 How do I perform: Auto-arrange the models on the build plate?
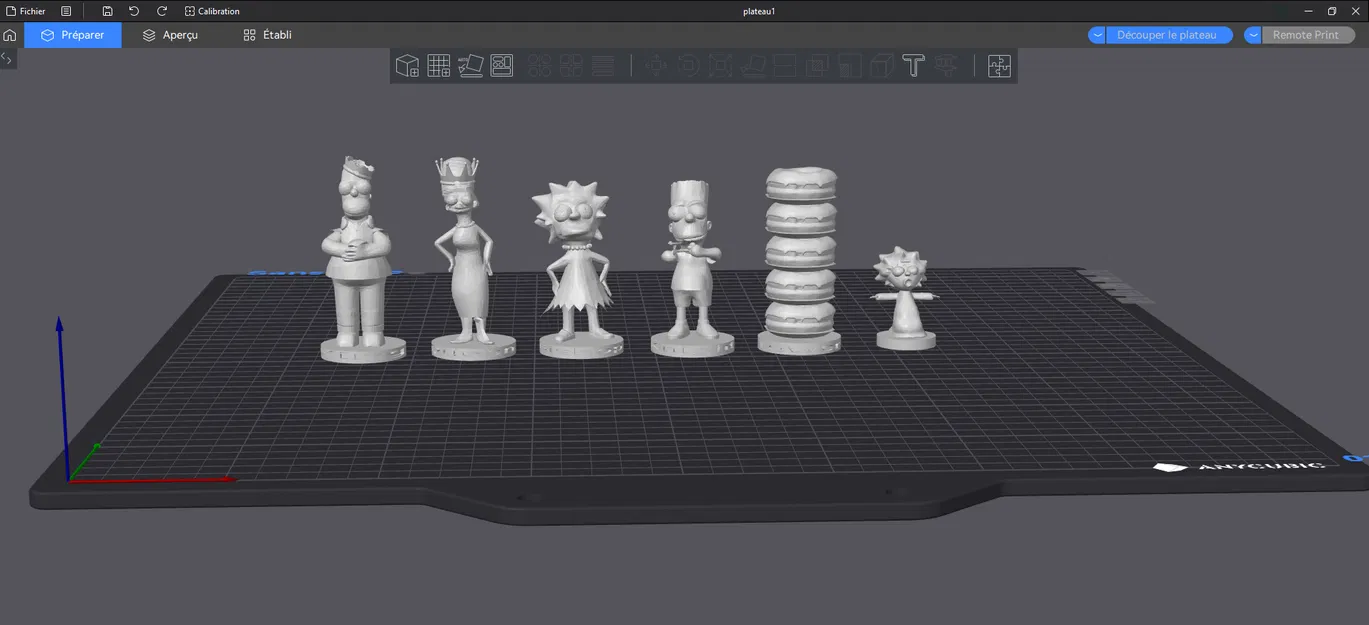point(502,65)
